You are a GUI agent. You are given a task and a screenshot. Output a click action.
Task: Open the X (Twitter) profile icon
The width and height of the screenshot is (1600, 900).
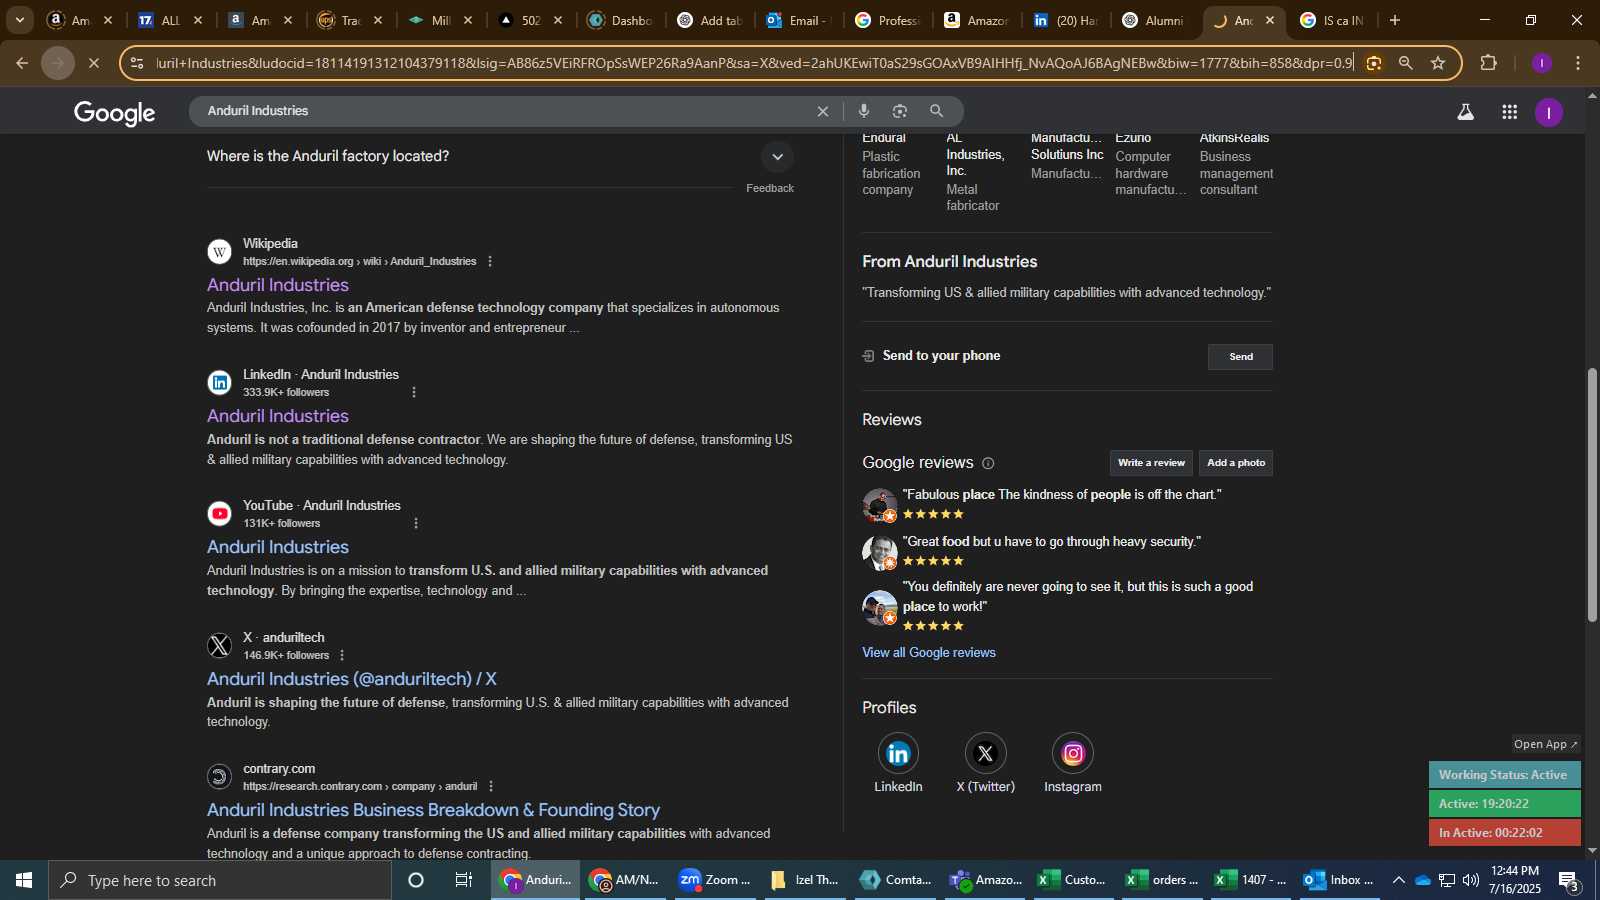(985, 753)
